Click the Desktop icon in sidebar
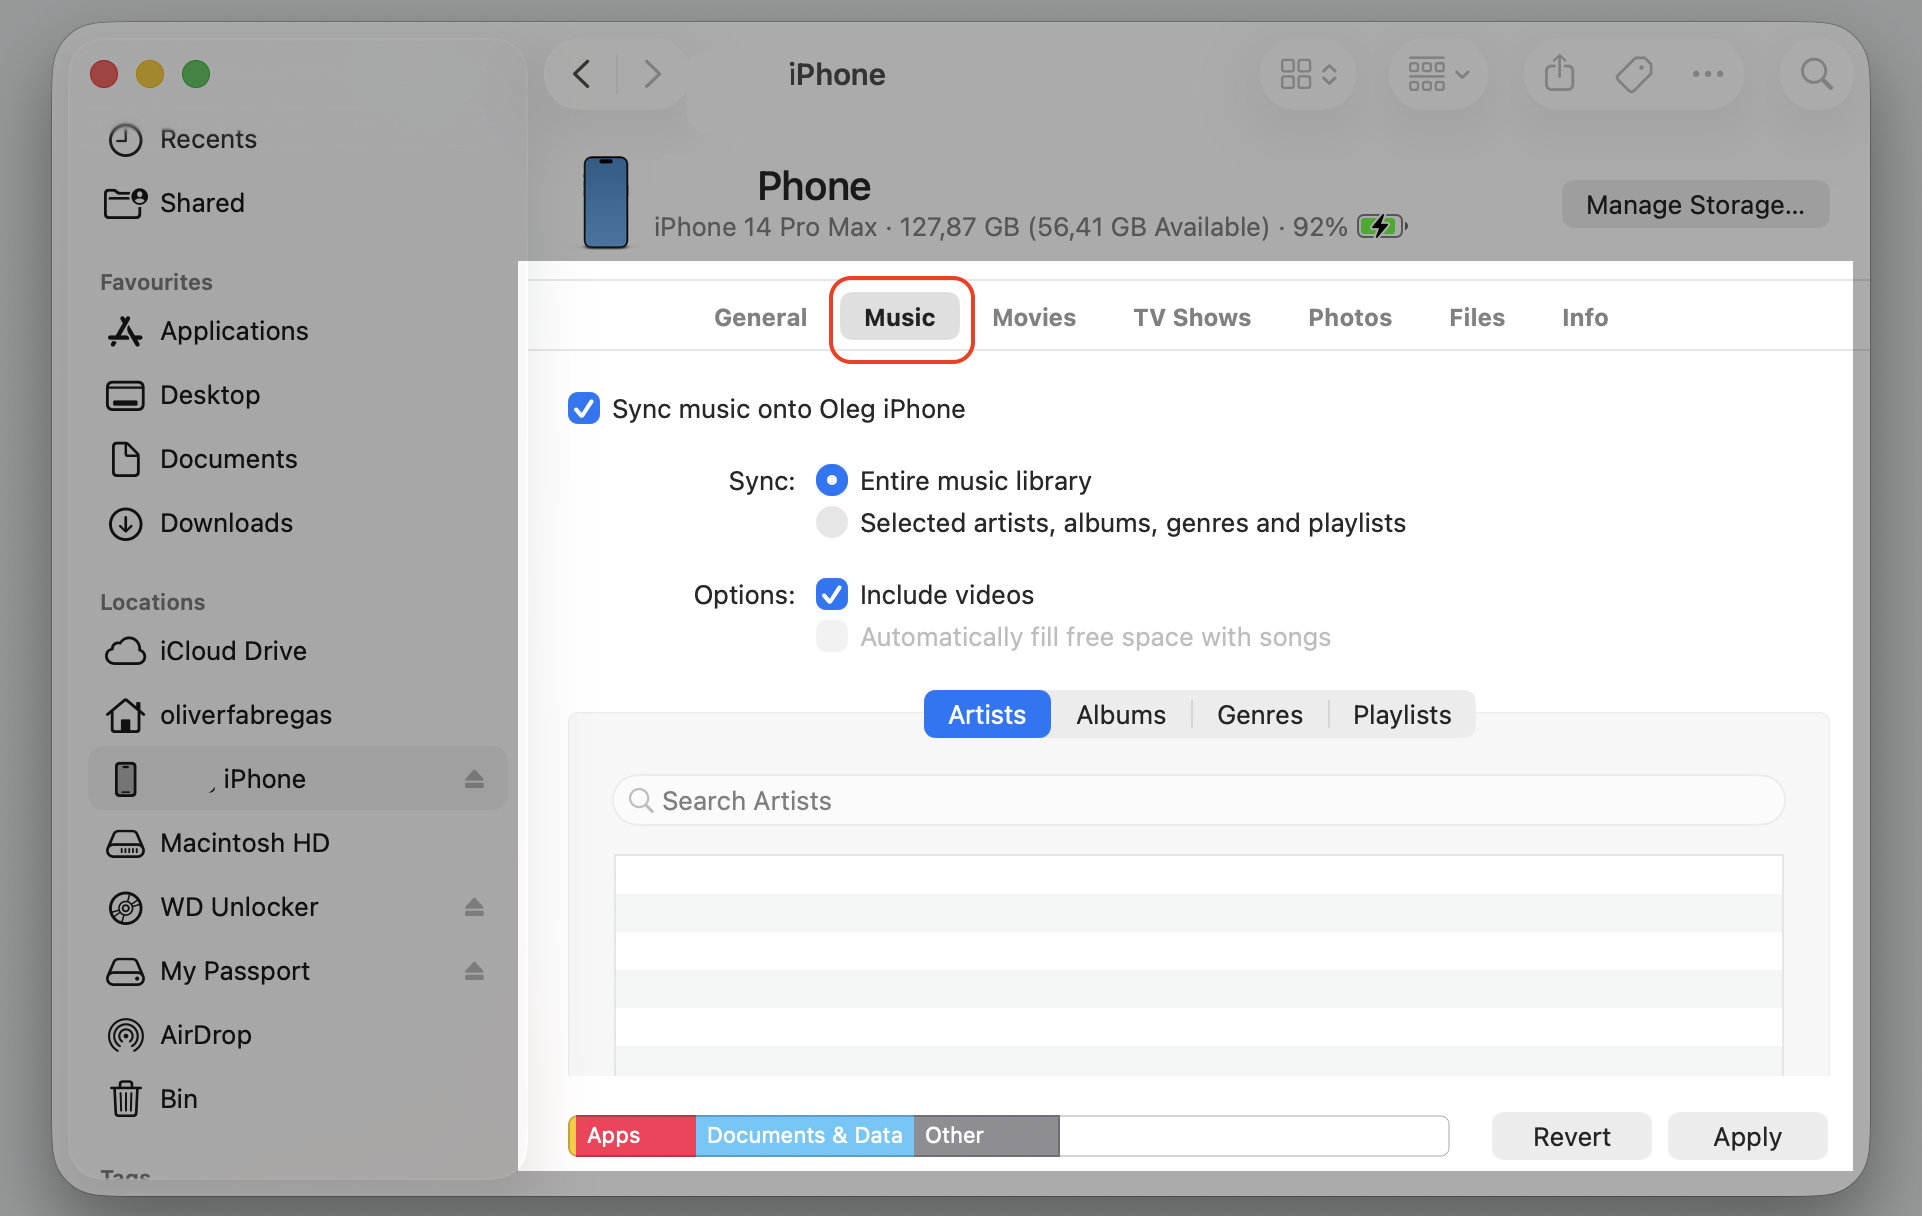Image resolution: width=1922 pixels, height=1216 pixels. (125, 395)
